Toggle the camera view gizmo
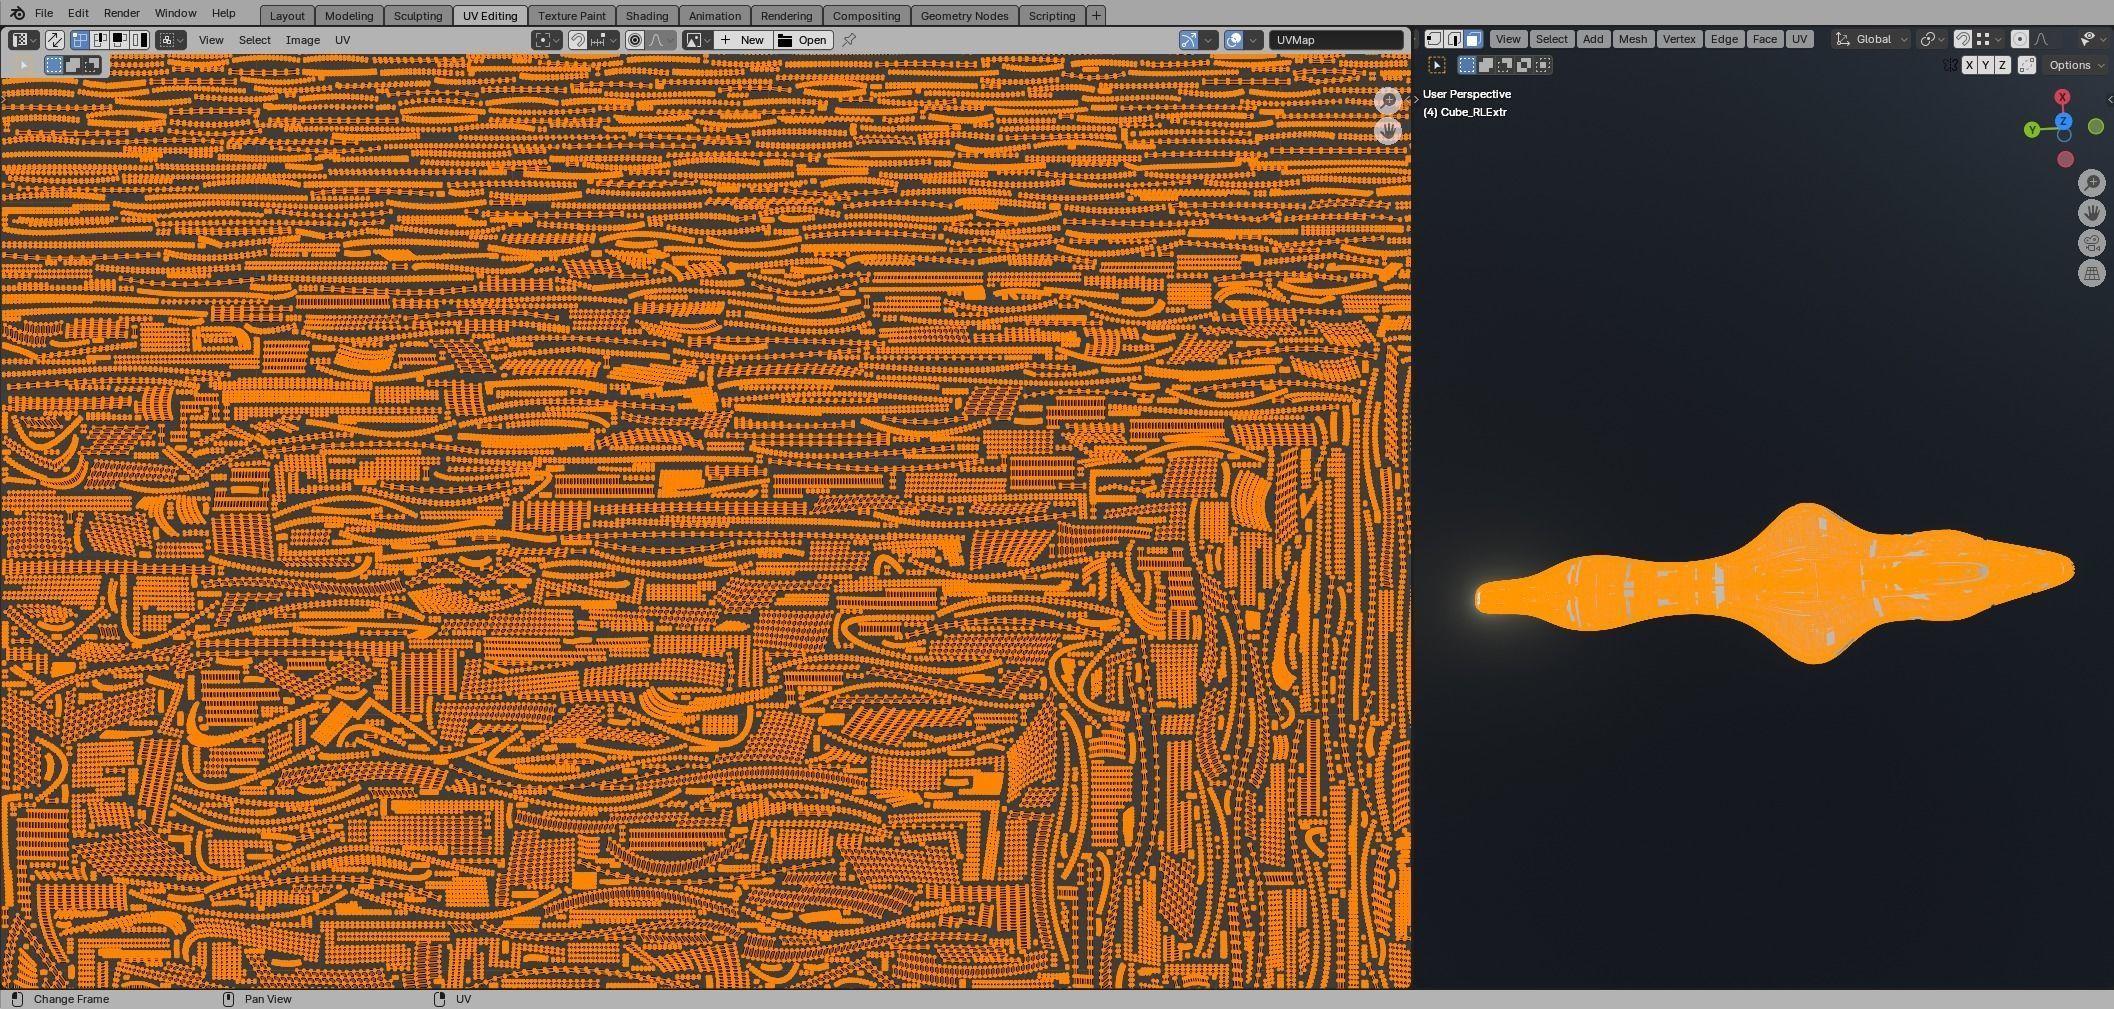Screen dimensions: 2114x1009 pos(2091,243)
